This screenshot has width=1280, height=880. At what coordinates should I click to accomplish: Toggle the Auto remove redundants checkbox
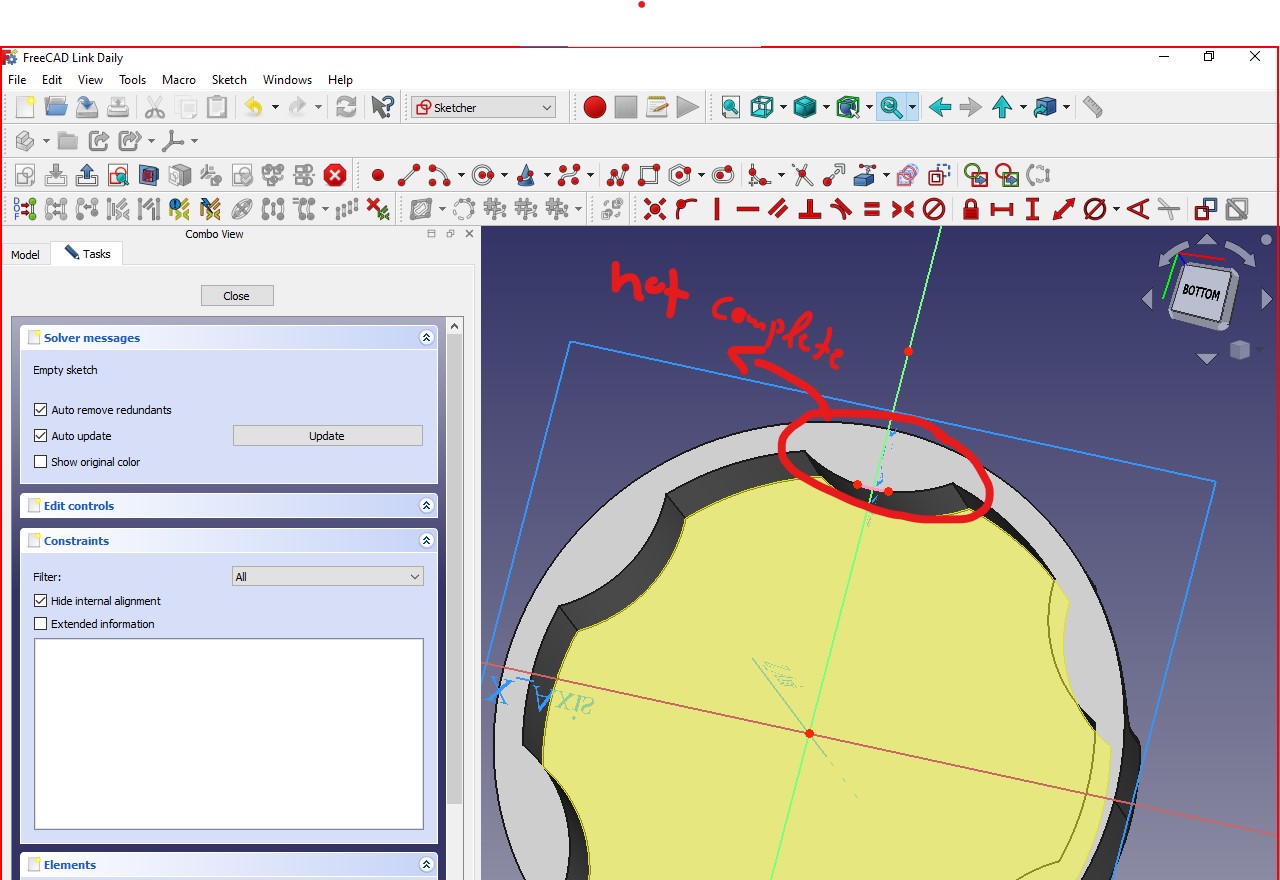[41, 409]
